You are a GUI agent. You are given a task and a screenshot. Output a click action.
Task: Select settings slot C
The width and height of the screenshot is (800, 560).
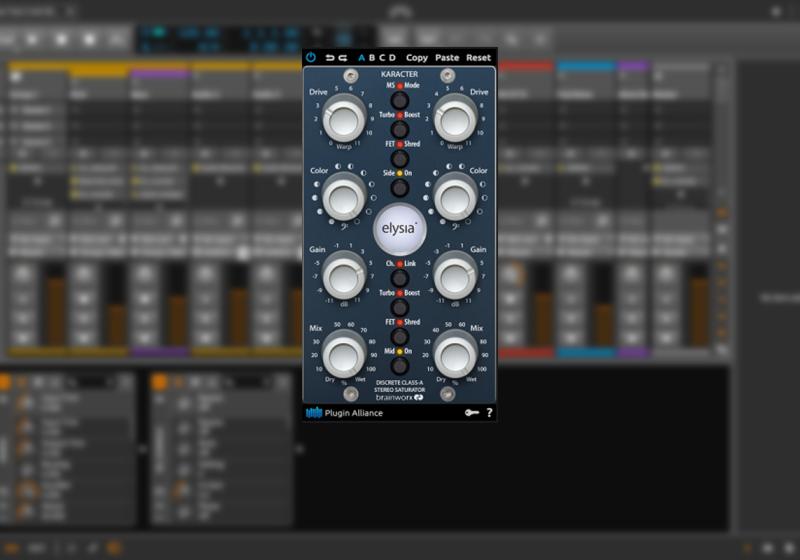[382, 58]
